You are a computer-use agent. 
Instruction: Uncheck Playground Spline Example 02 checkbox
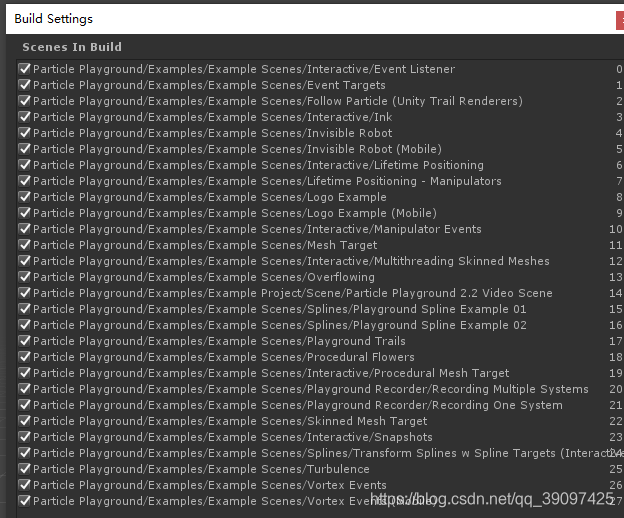[x=25, y=325]
